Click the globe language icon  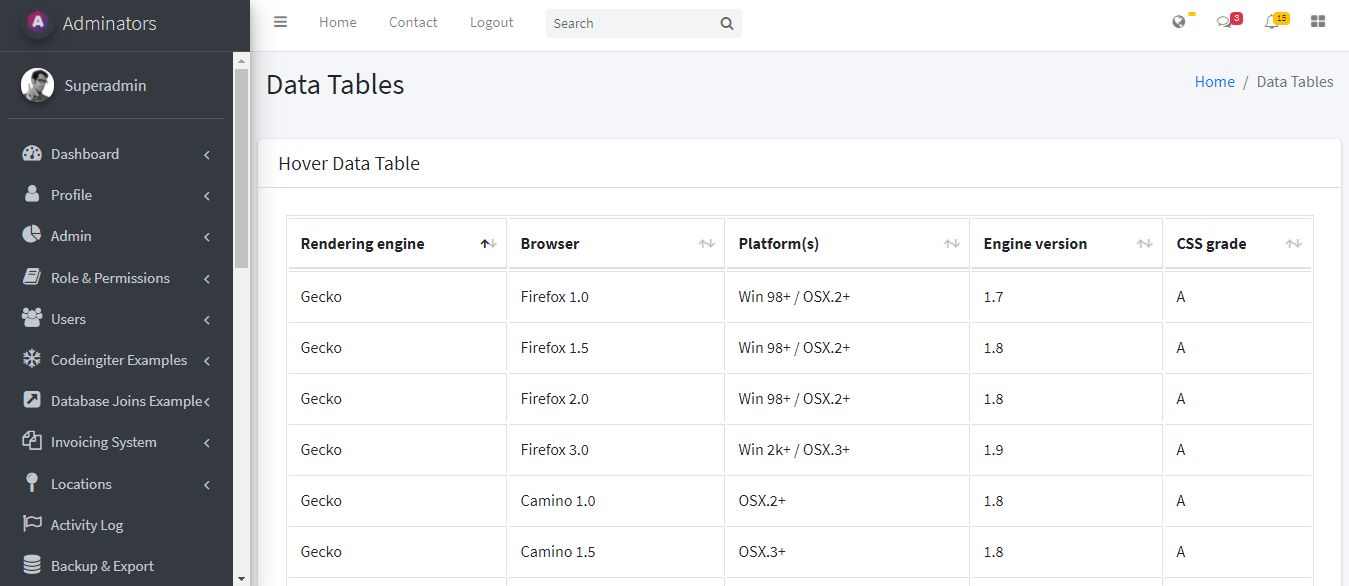1179,22
